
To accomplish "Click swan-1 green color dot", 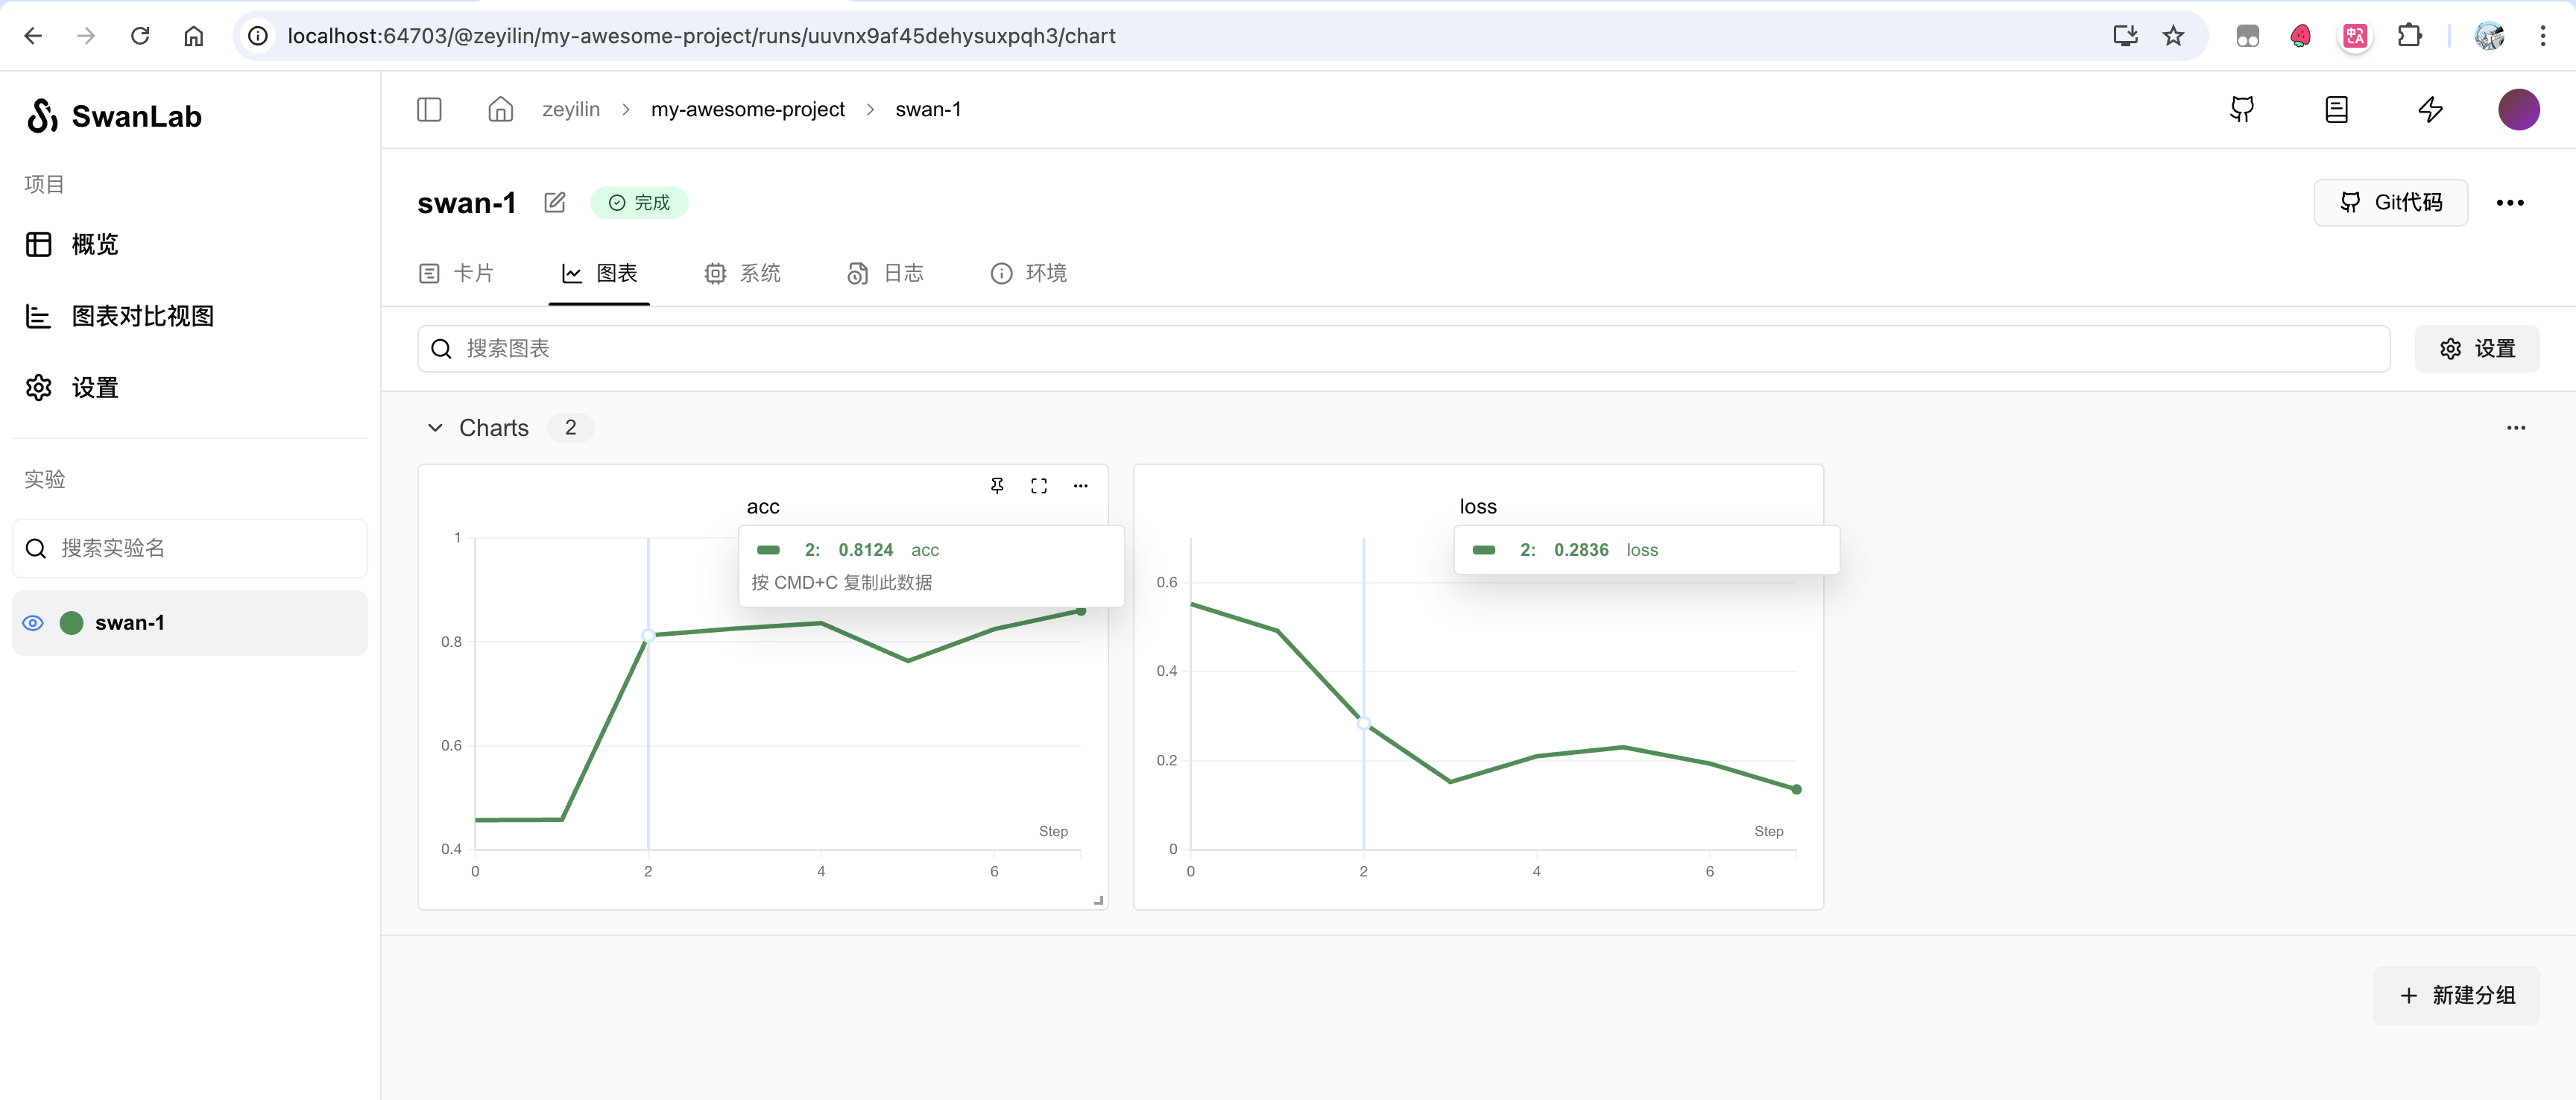I will tap(71, 623).
